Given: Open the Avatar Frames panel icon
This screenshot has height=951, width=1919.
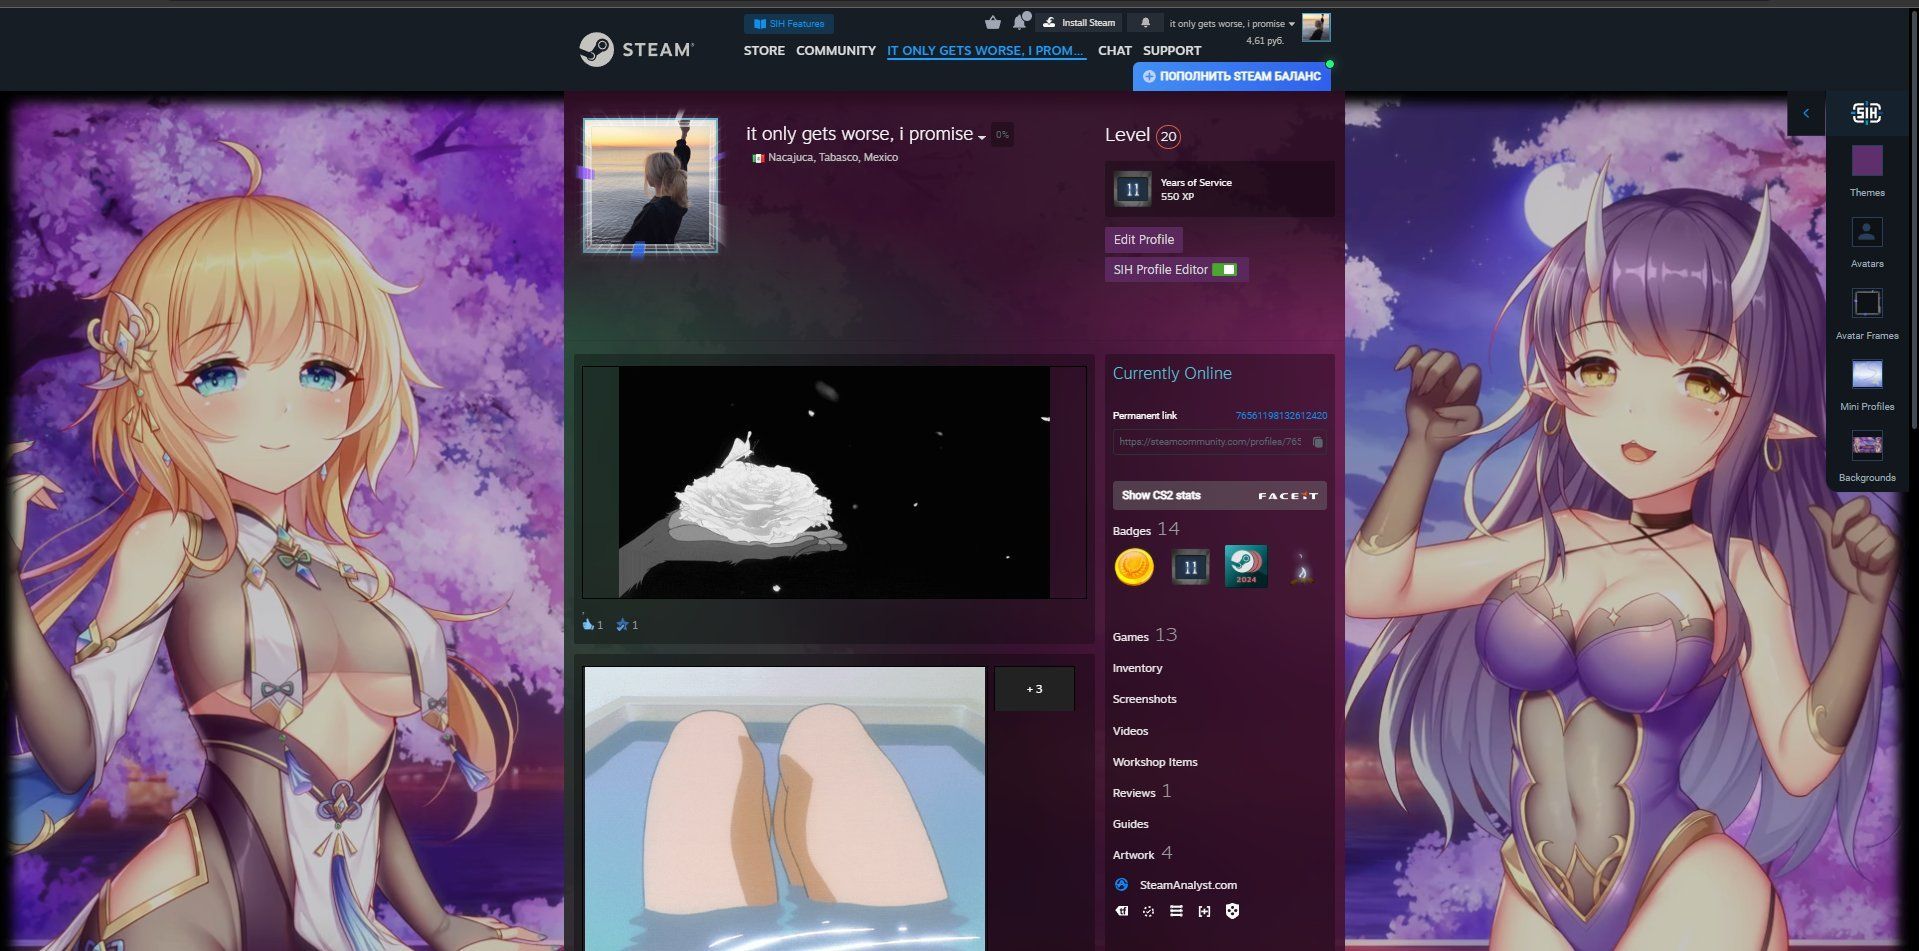Looking at the screenshot, I should [x=1866, y=304].
